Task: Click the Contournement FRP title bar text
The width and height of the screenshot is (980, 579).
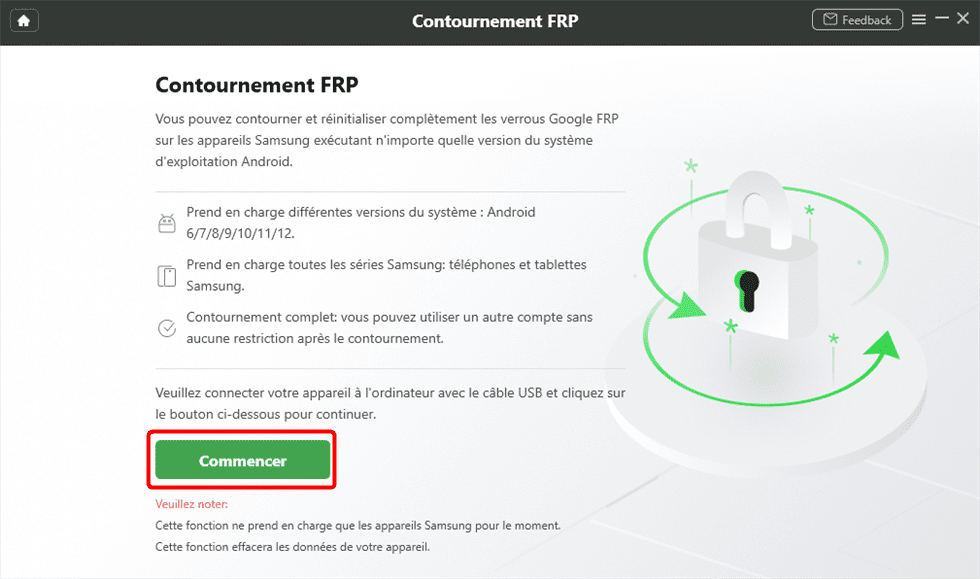Action: [x=495, y=21]
